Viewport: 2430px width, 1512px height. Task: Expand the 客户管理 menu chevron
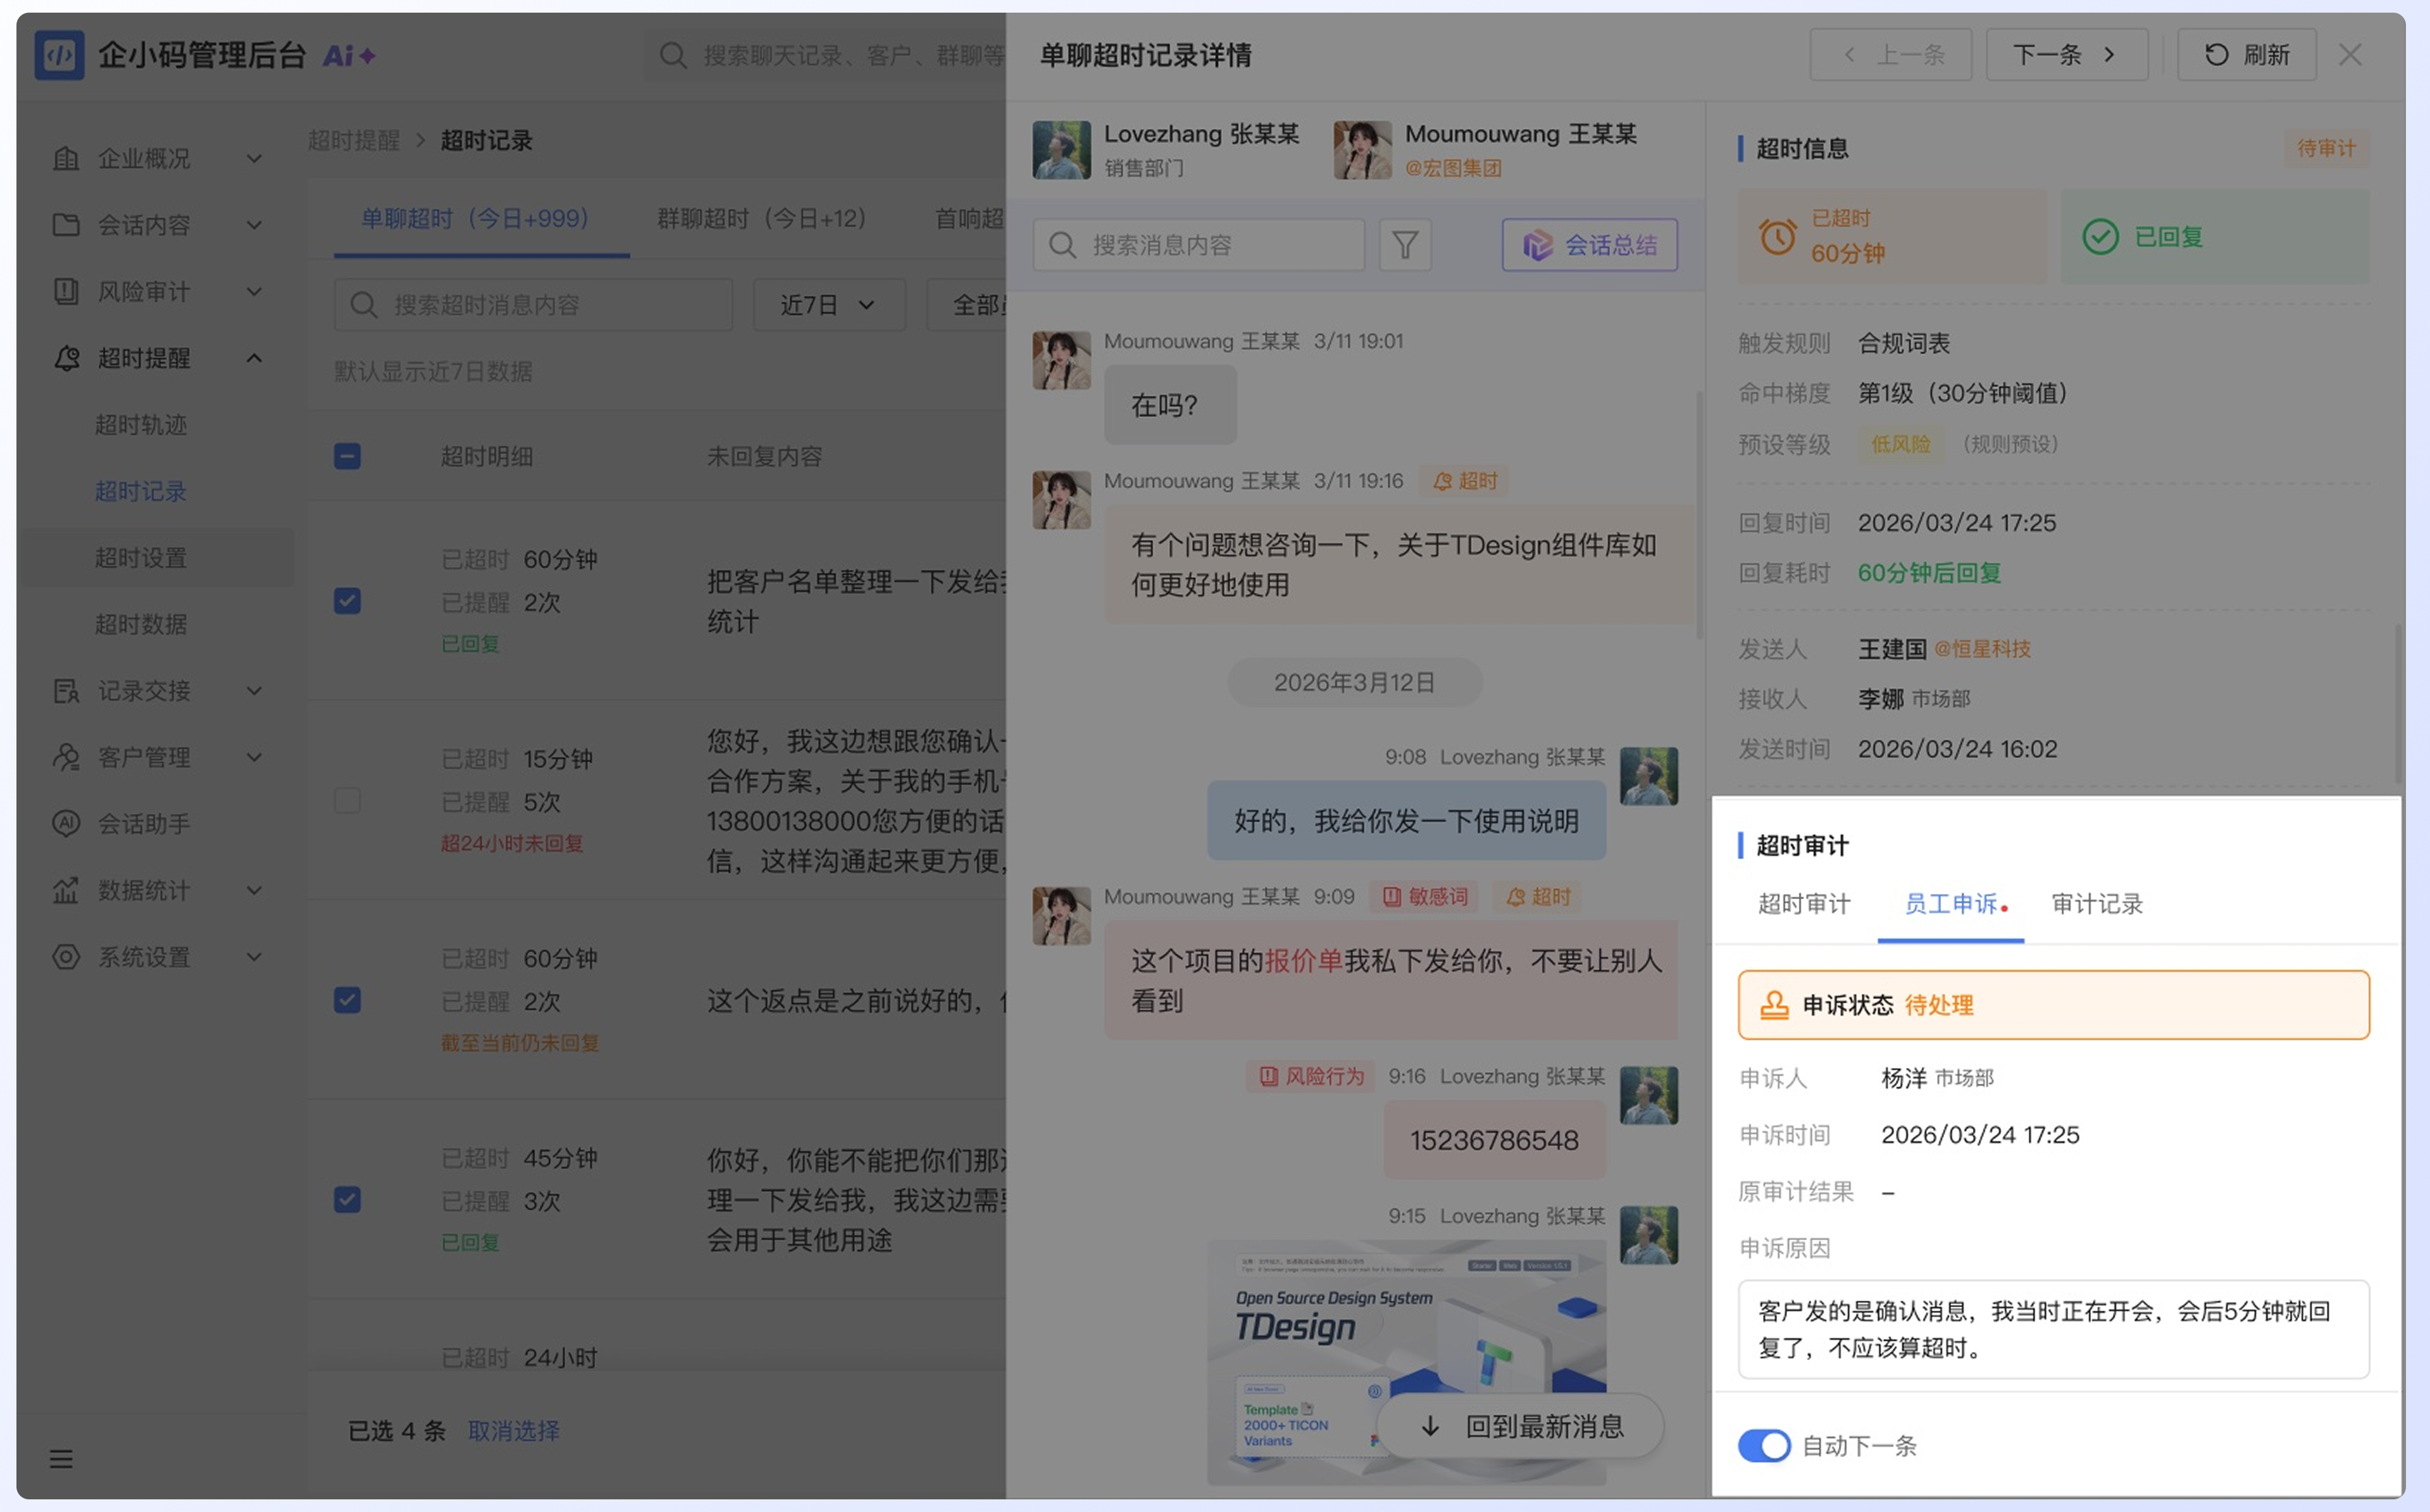point(254,758)
